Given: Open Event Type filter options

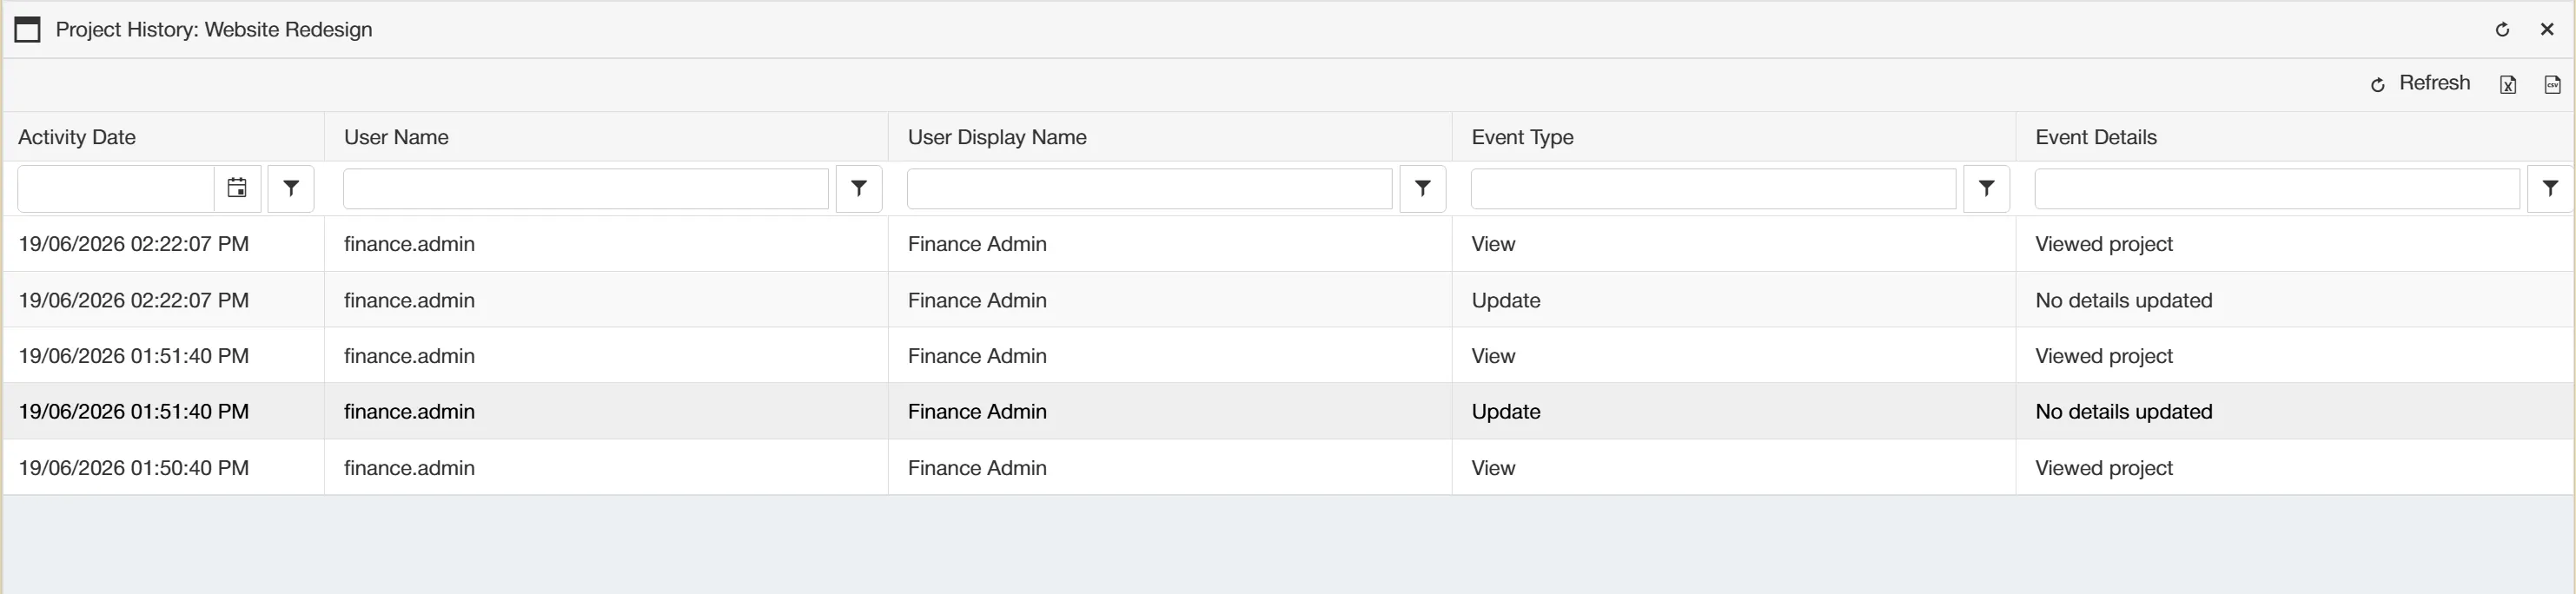Looking at the screenshot, I should 1987,188.
